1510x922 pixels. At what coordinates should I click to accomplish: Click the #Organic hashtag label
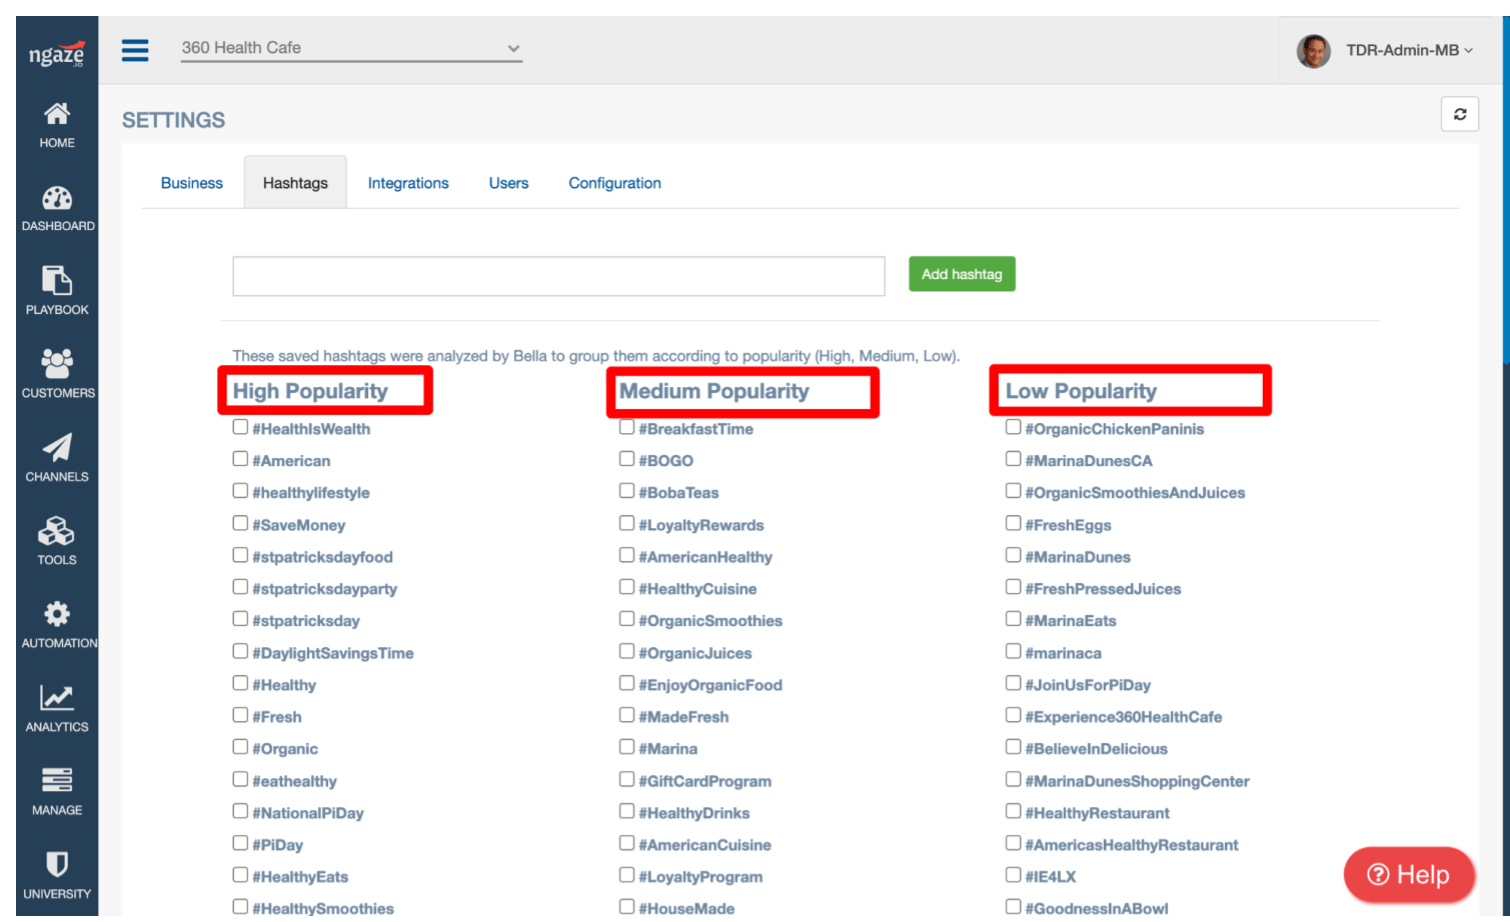click(285, 749)
